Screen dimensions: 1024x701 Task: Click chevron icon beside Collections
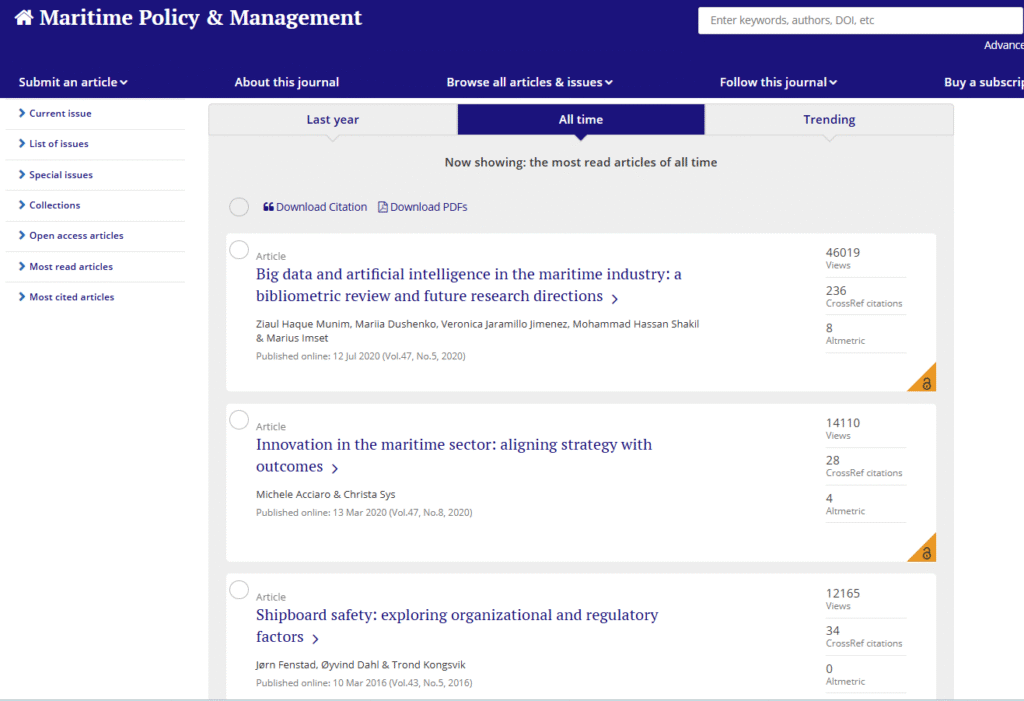22,205
